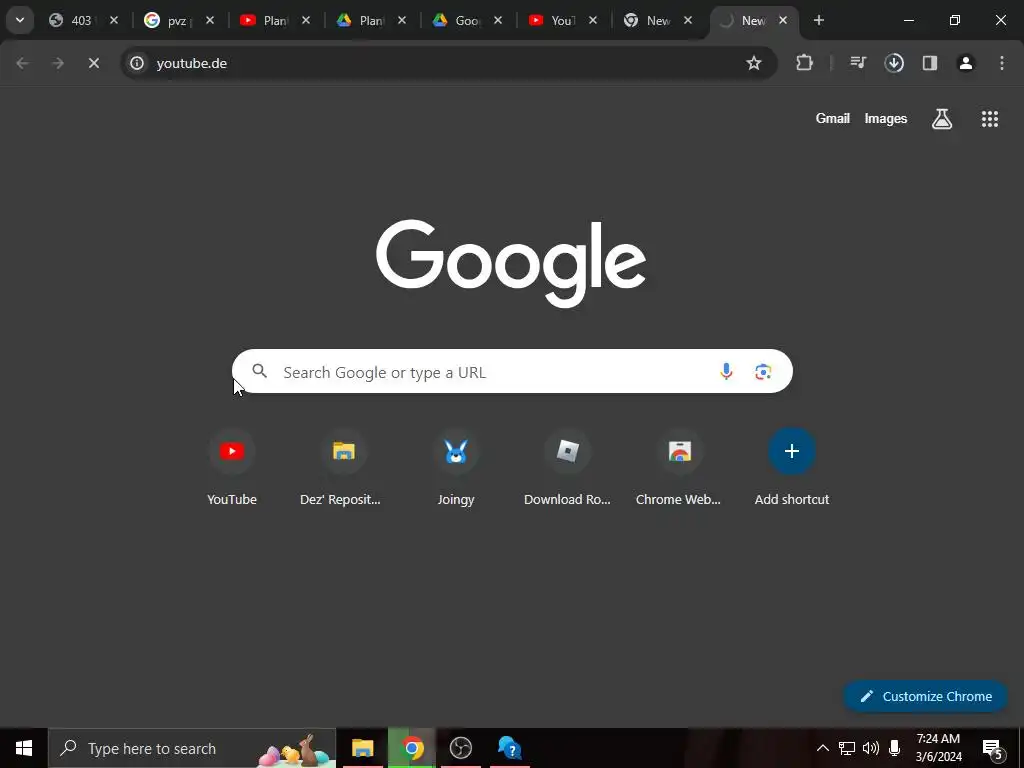Stop loading the page
The width and height of the screenshot is (1024, 768).
93,63
